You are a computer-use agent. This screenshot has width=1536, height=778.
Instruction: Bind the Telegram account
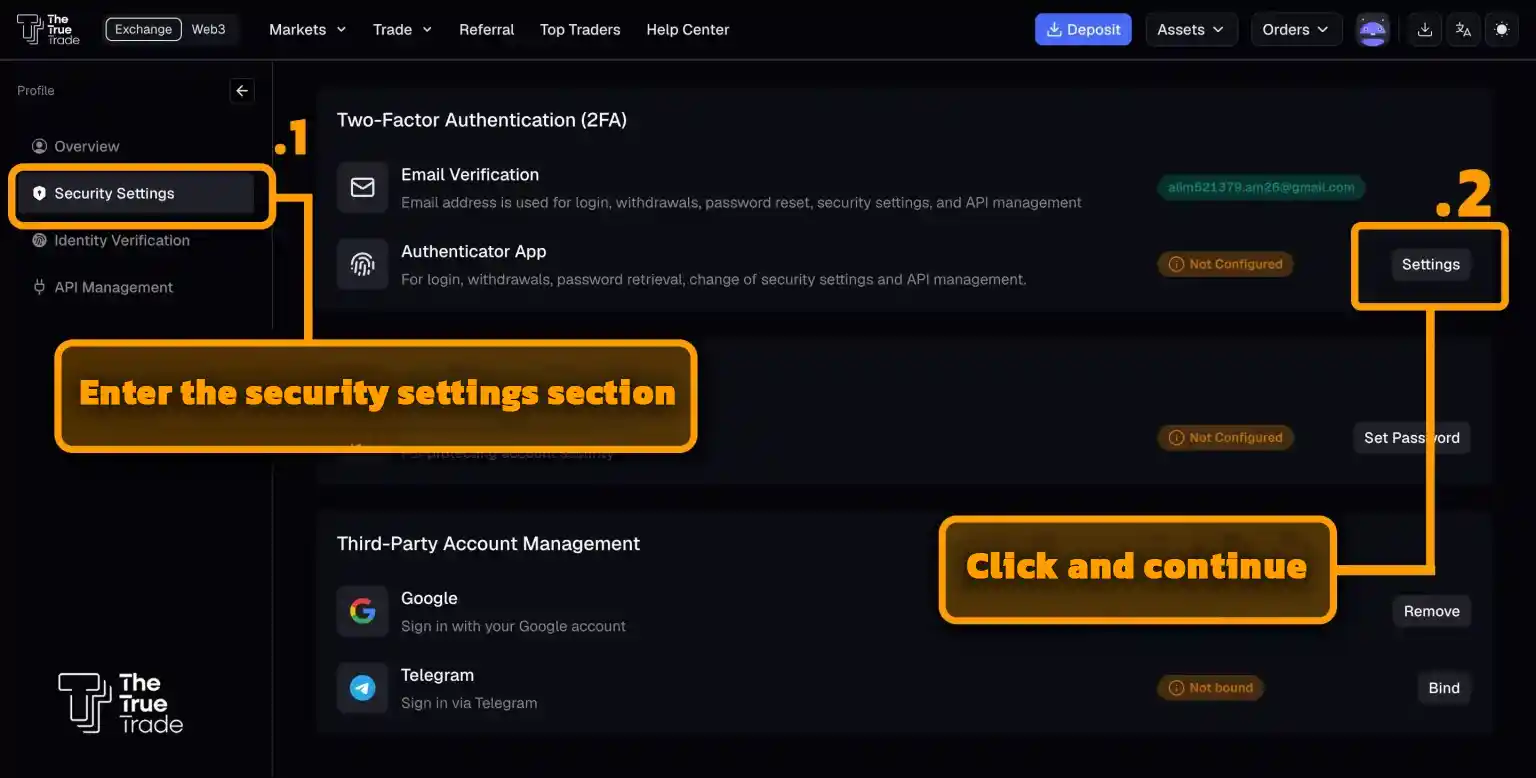point(1444,688)
